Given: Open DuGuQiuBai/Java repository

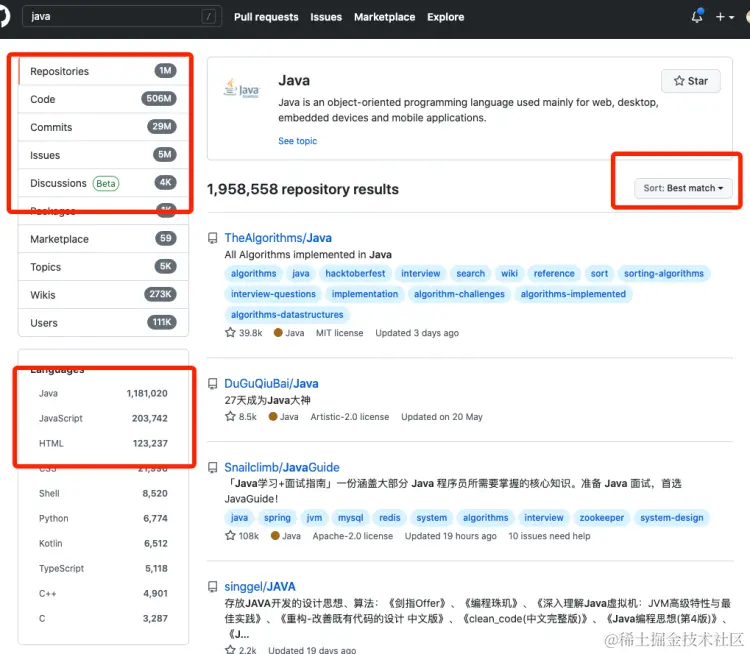Looking at the screenshot, I should click(271, 384).
